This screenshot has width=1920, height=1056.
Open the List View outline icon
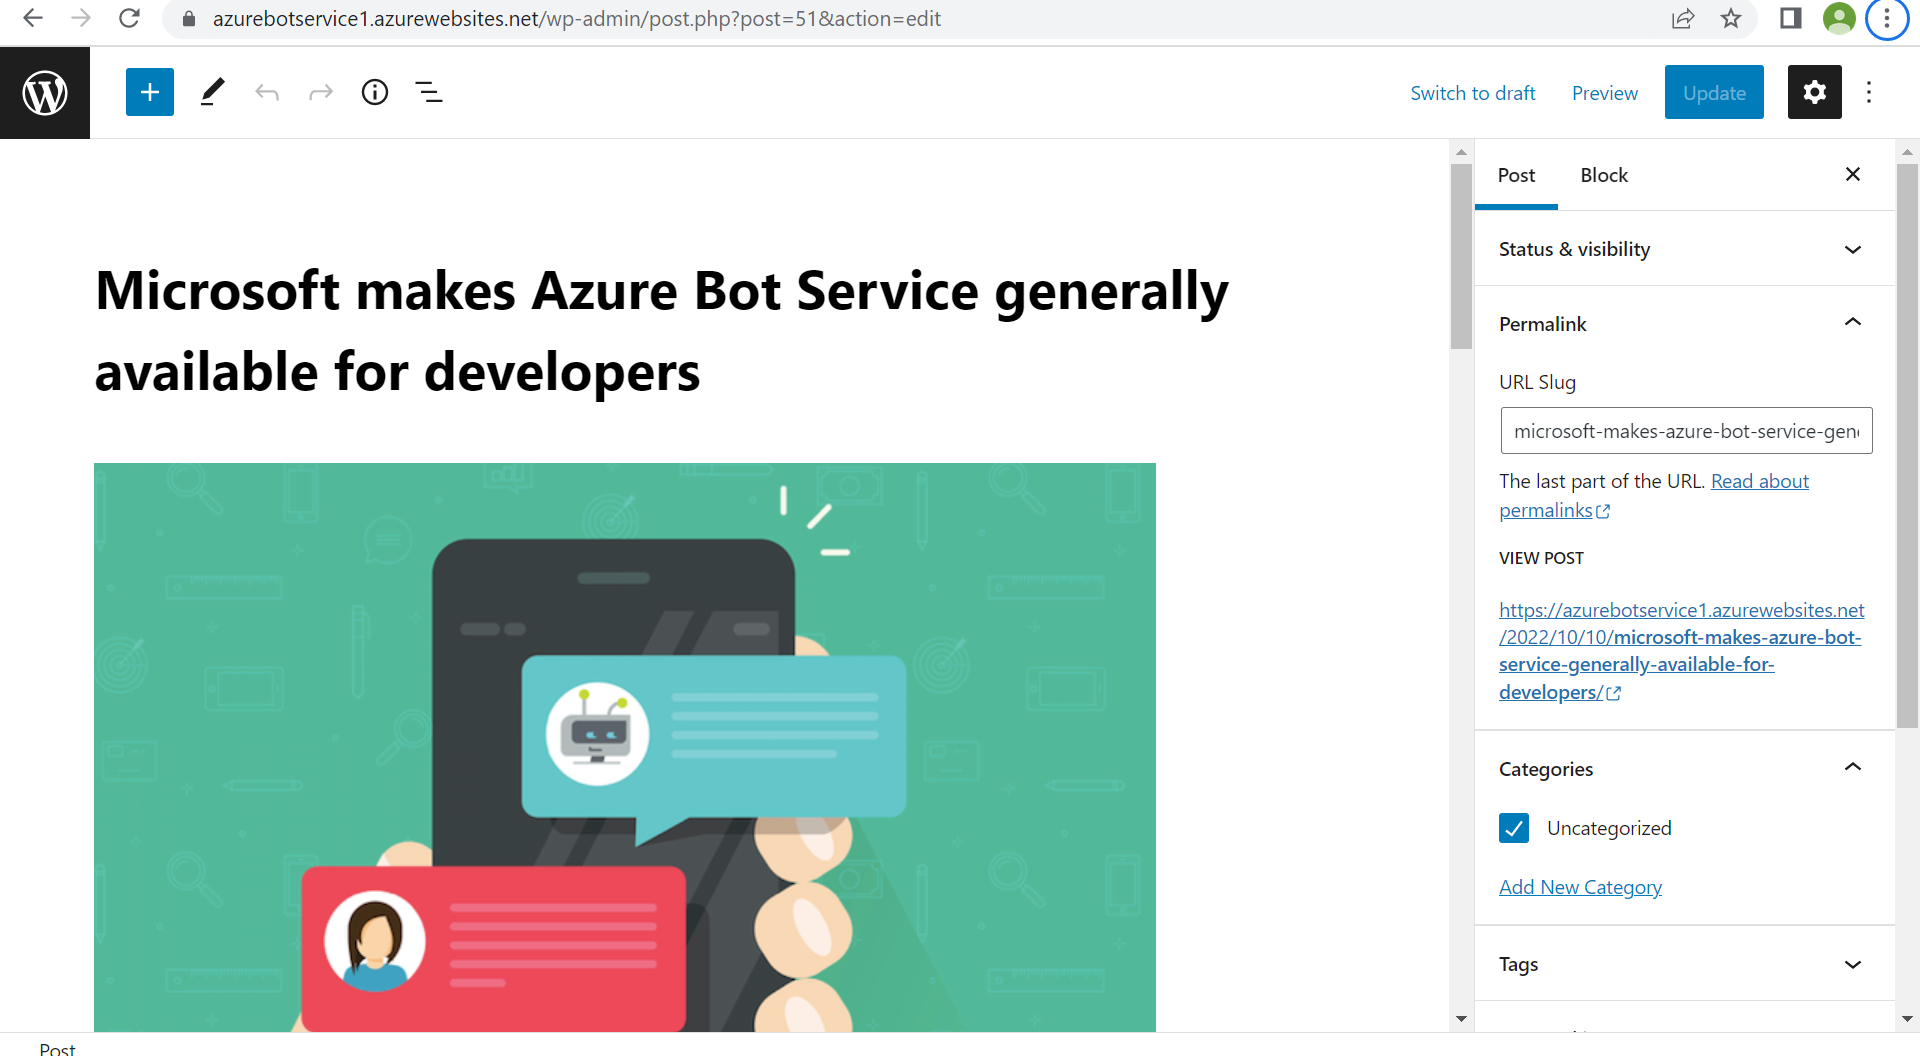click(429, 93)
